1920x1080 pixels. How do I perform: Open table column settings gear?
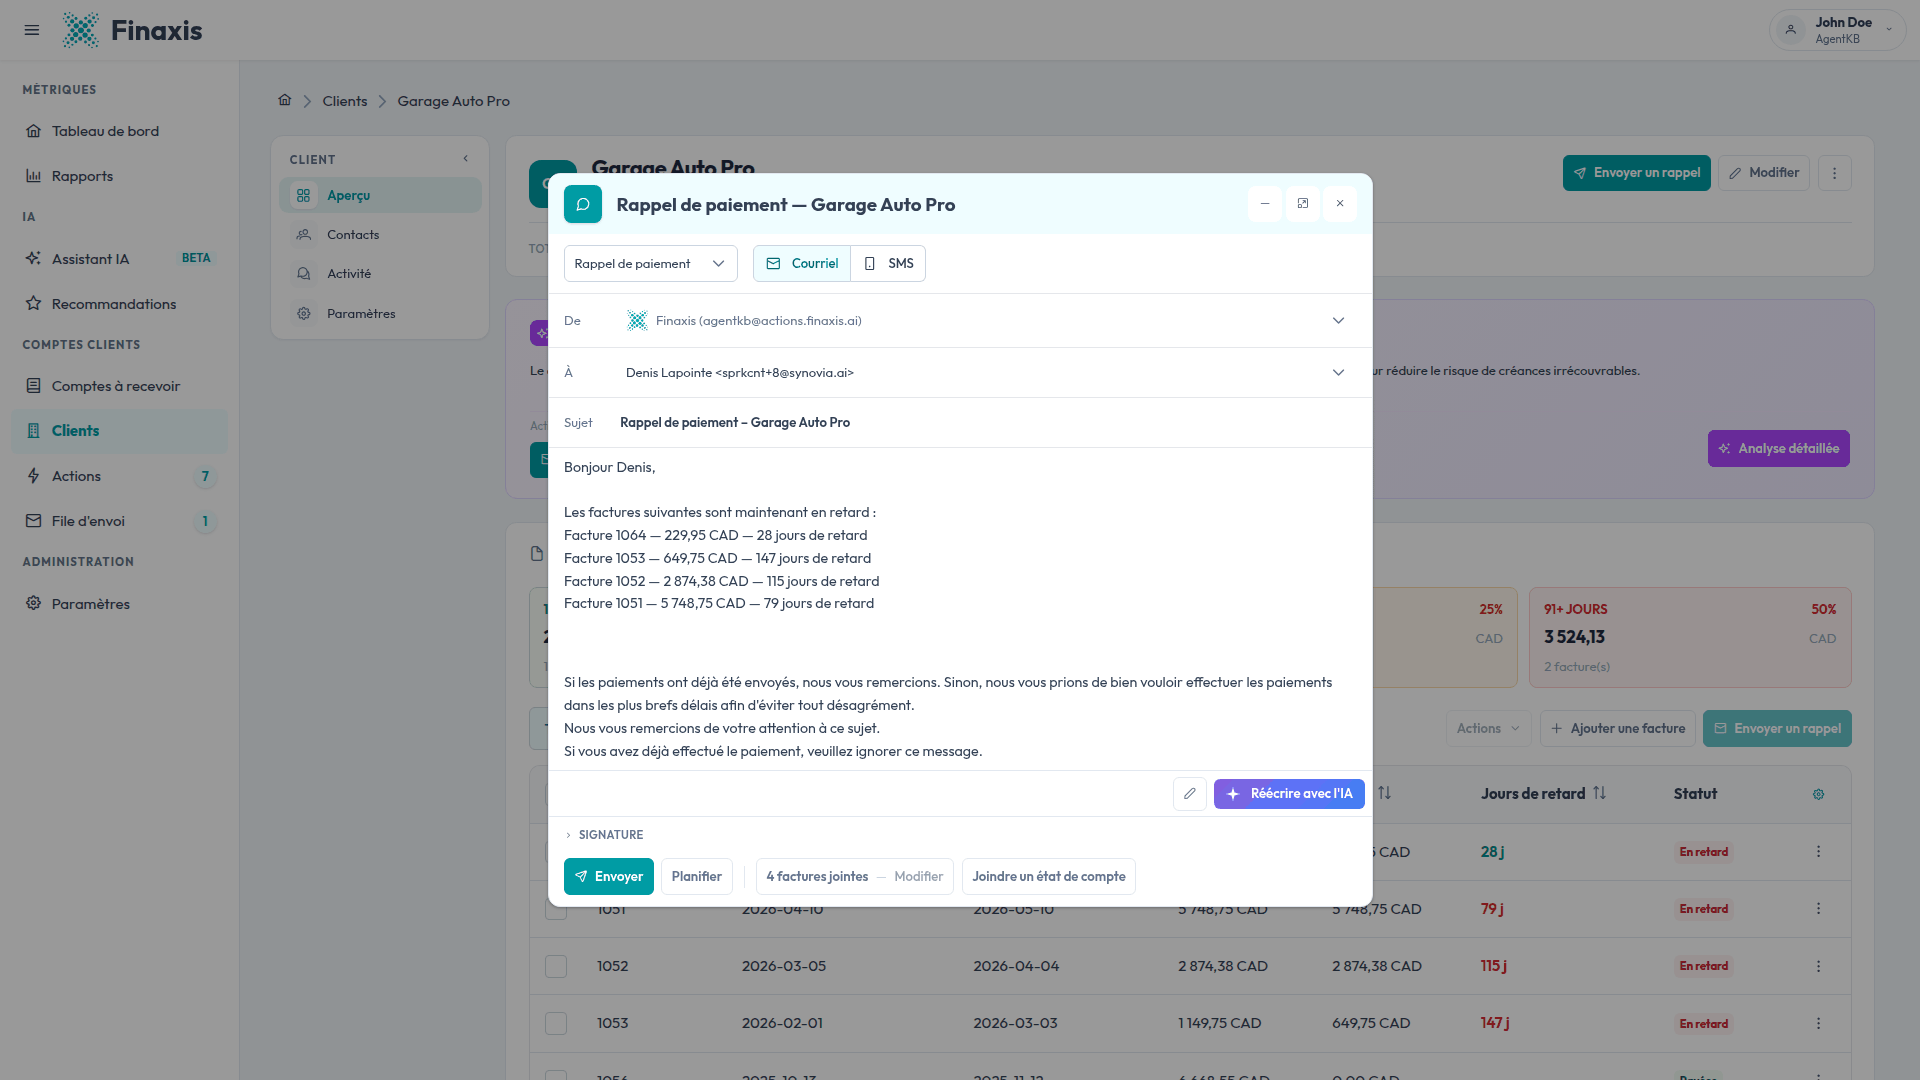coord(1818,795)
